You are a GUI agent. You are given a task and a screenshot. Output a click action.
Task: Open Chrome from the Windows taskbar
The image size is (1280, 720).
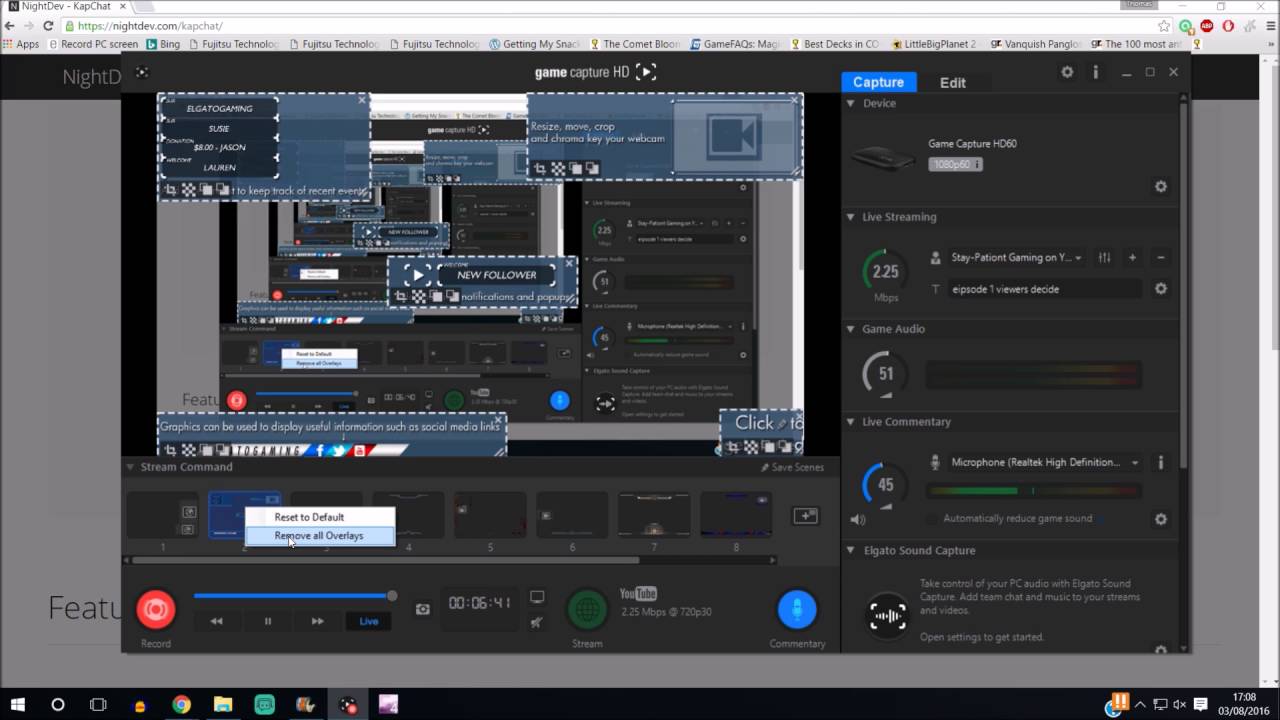tap(181, 704)
